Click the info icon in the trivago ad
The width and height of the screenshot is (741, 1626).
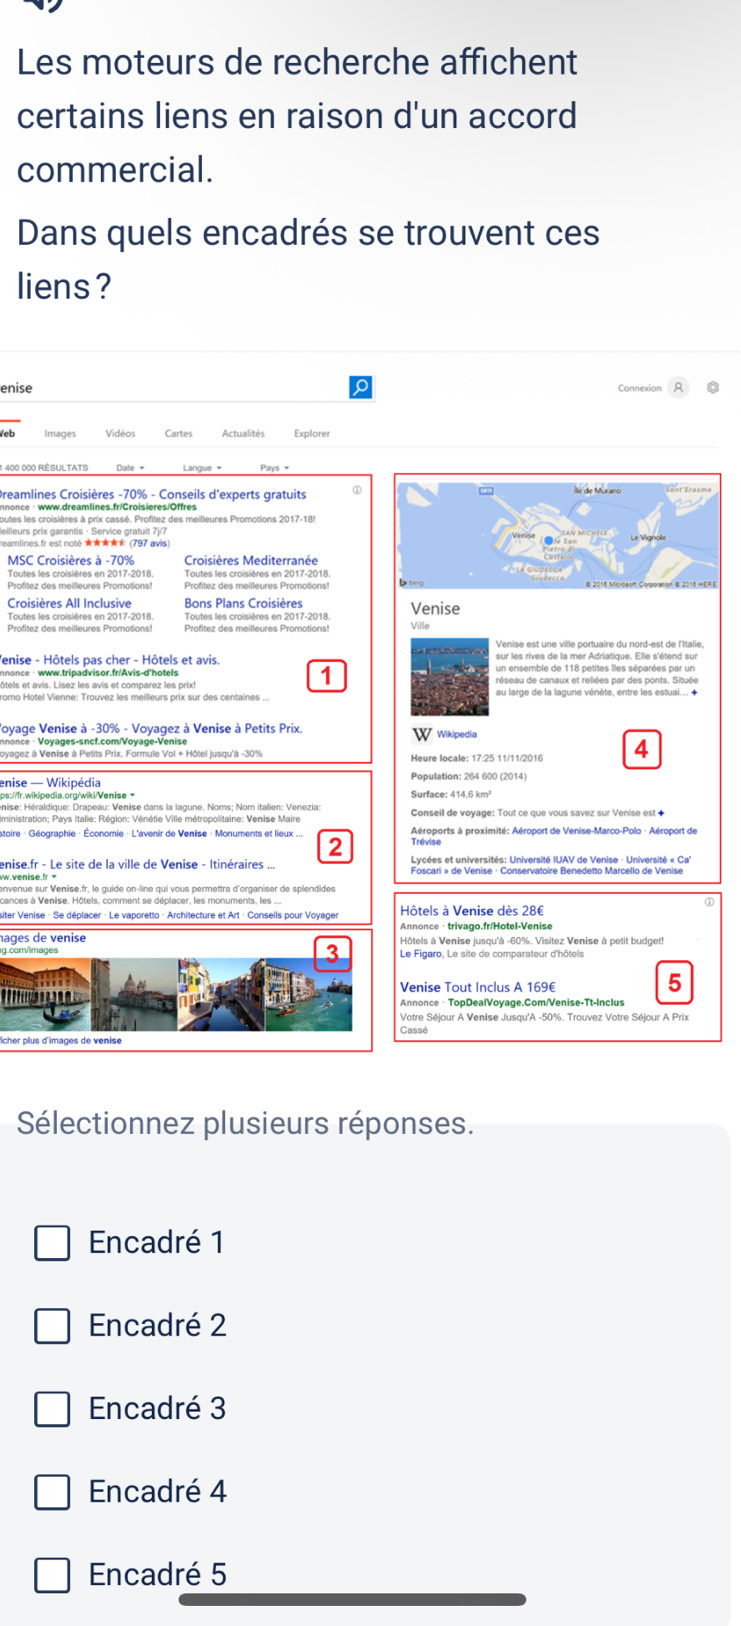[x=710, y=902]
